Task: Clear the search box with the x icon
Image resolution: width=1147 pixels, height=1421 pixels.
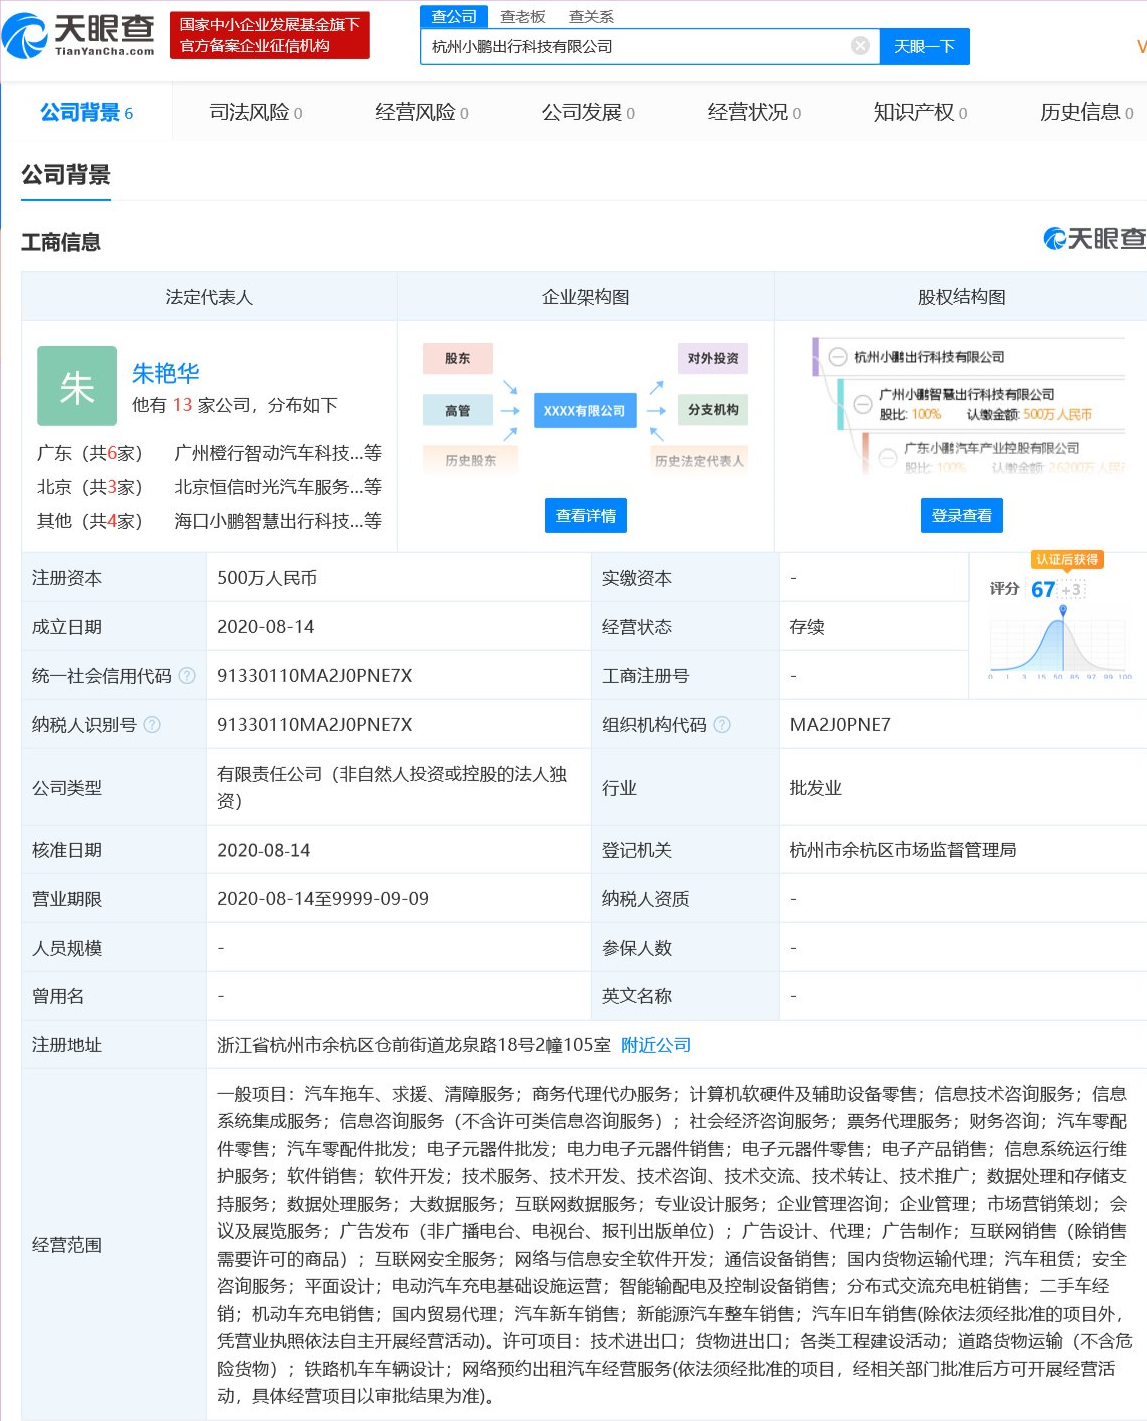Action: pyautogui.click(x=858, y=44)
